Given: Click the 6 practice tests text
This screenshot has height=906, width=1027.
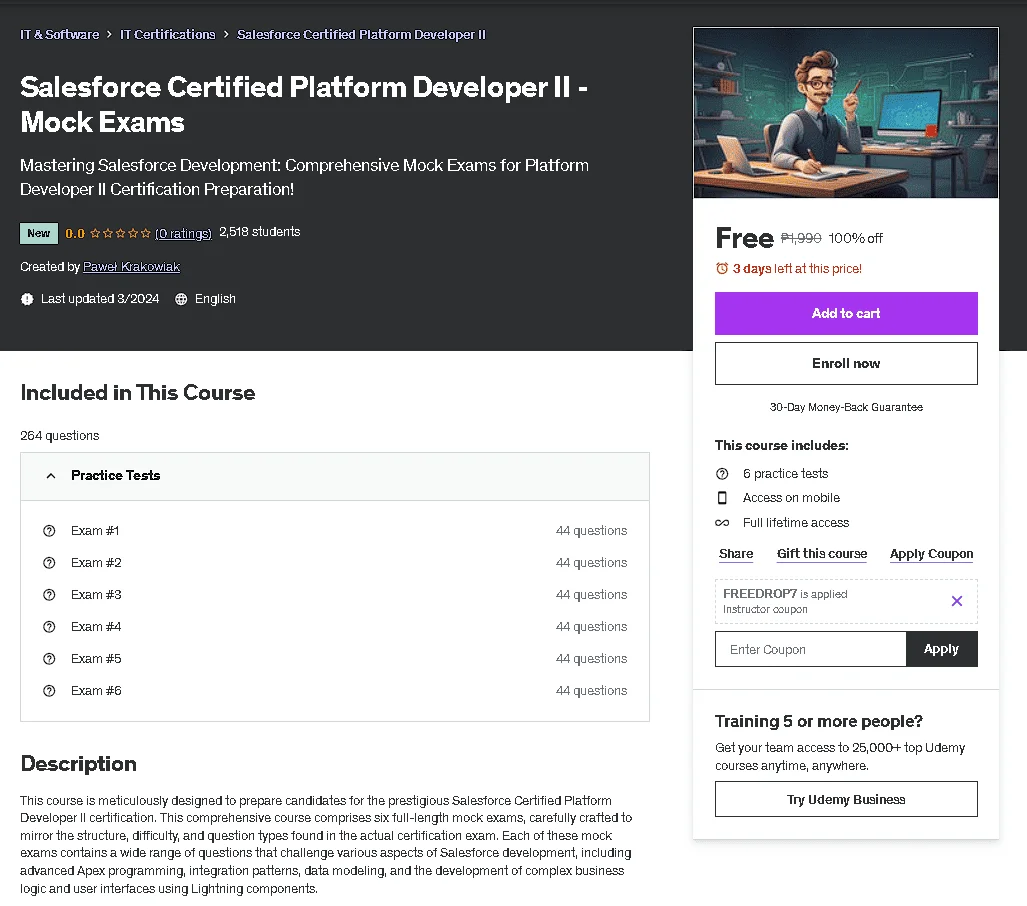Looking at the screenshot, I should (785, 474).
